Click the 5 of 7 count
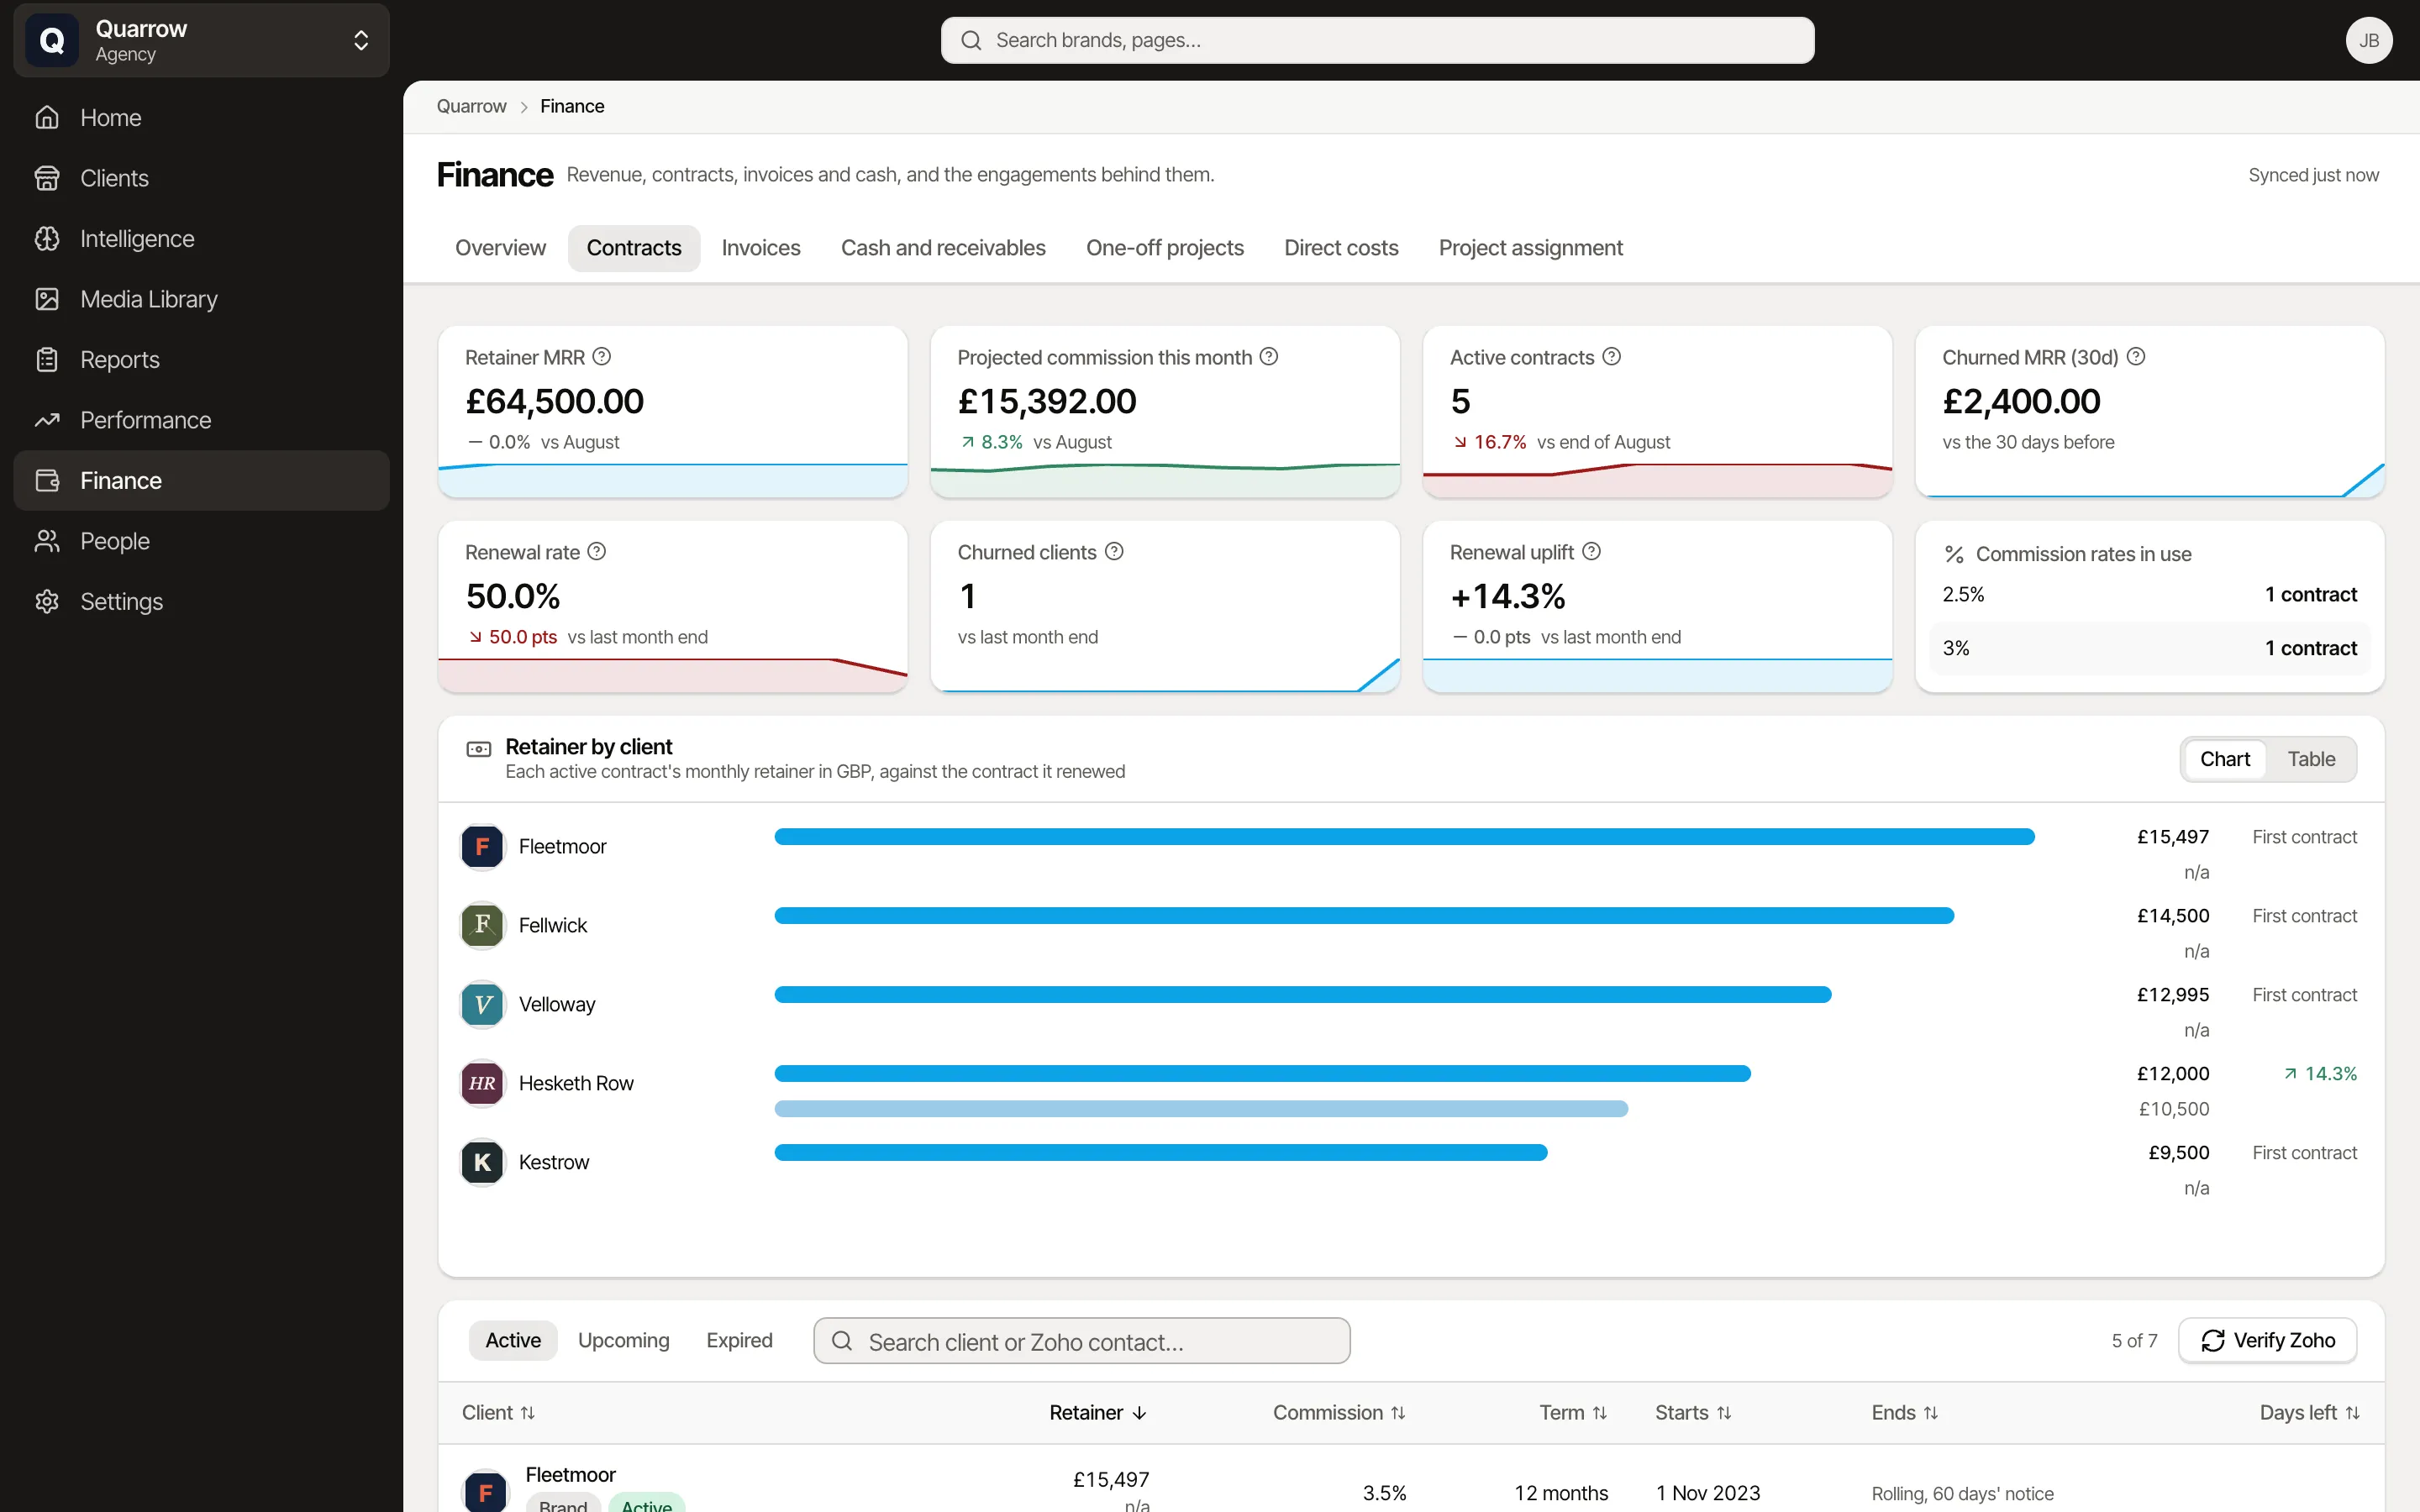The image size is (2420, 1512). [x=2134, y=1341]
